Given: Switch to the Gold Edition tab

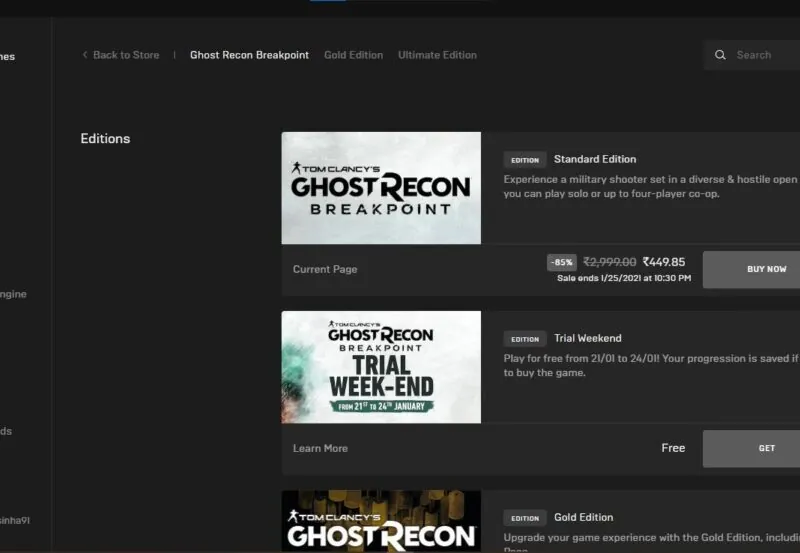Looking at the screenshot, I should click(x=353, y=55).
